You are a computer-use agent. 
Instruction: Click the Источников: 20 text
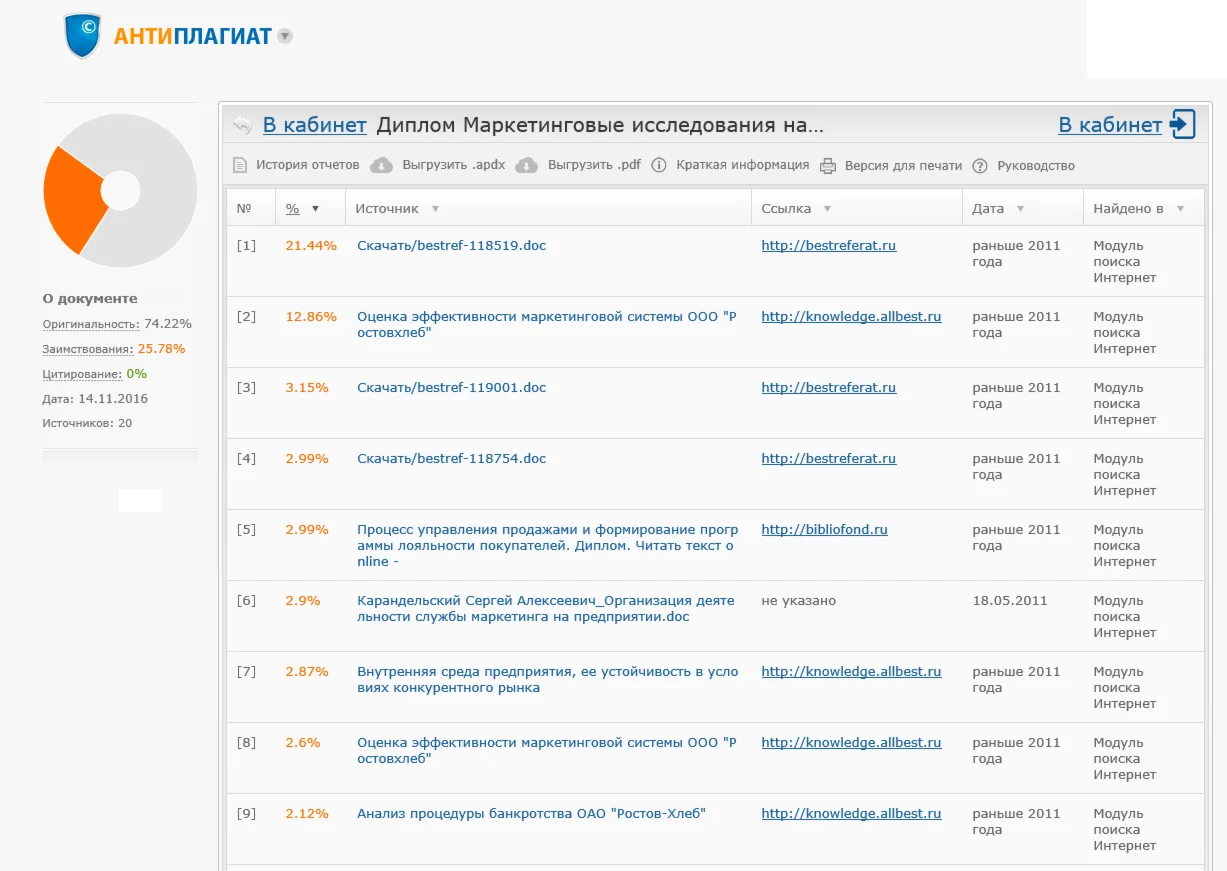coord(87,423)
